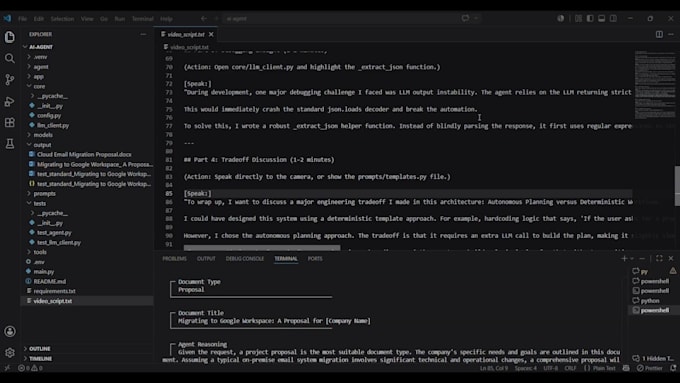Image resolution: width=680 pixels, height=383 pixels.
Task: Change file encoding UTF-8
Action: [551, 368]
